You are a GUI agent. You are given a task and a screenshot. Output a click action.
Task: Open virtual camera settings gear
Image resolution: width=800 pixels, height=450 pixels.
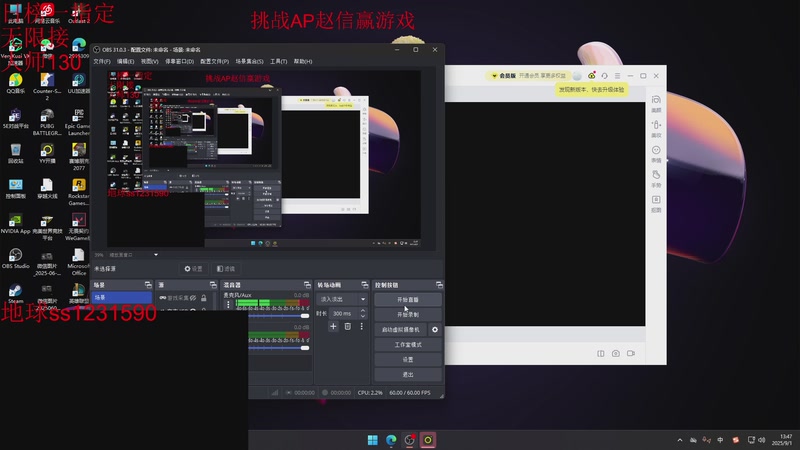[x=435, y=330]
